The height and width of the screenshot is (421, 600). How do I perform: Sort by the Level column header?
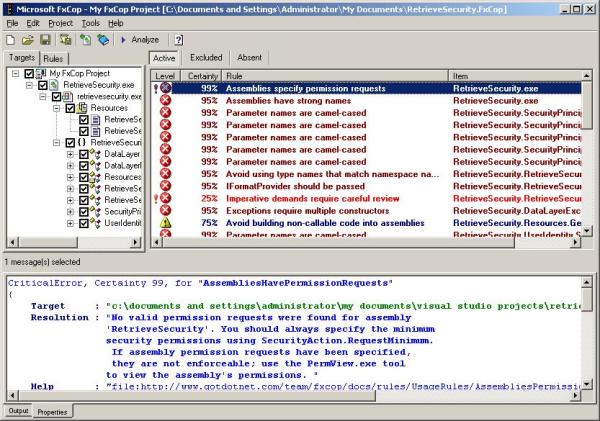(x=165, y=76)
